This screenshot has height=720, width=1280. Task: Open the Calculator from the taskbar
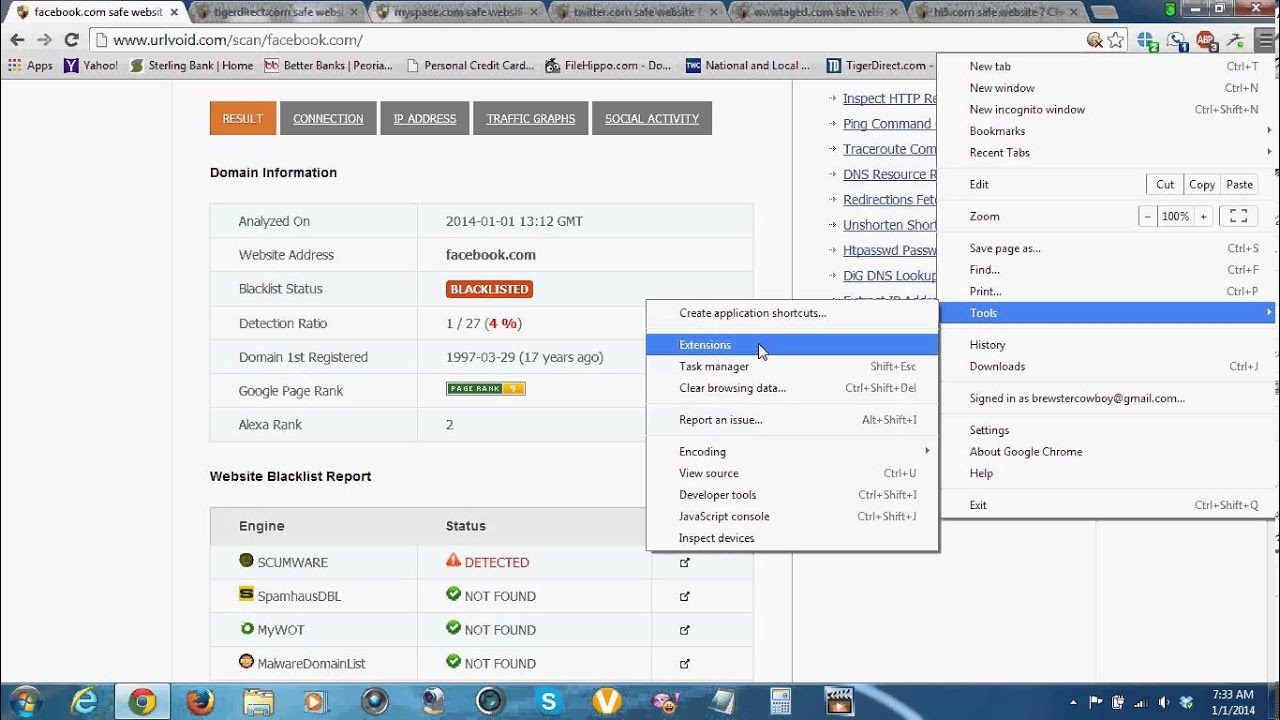780,701
